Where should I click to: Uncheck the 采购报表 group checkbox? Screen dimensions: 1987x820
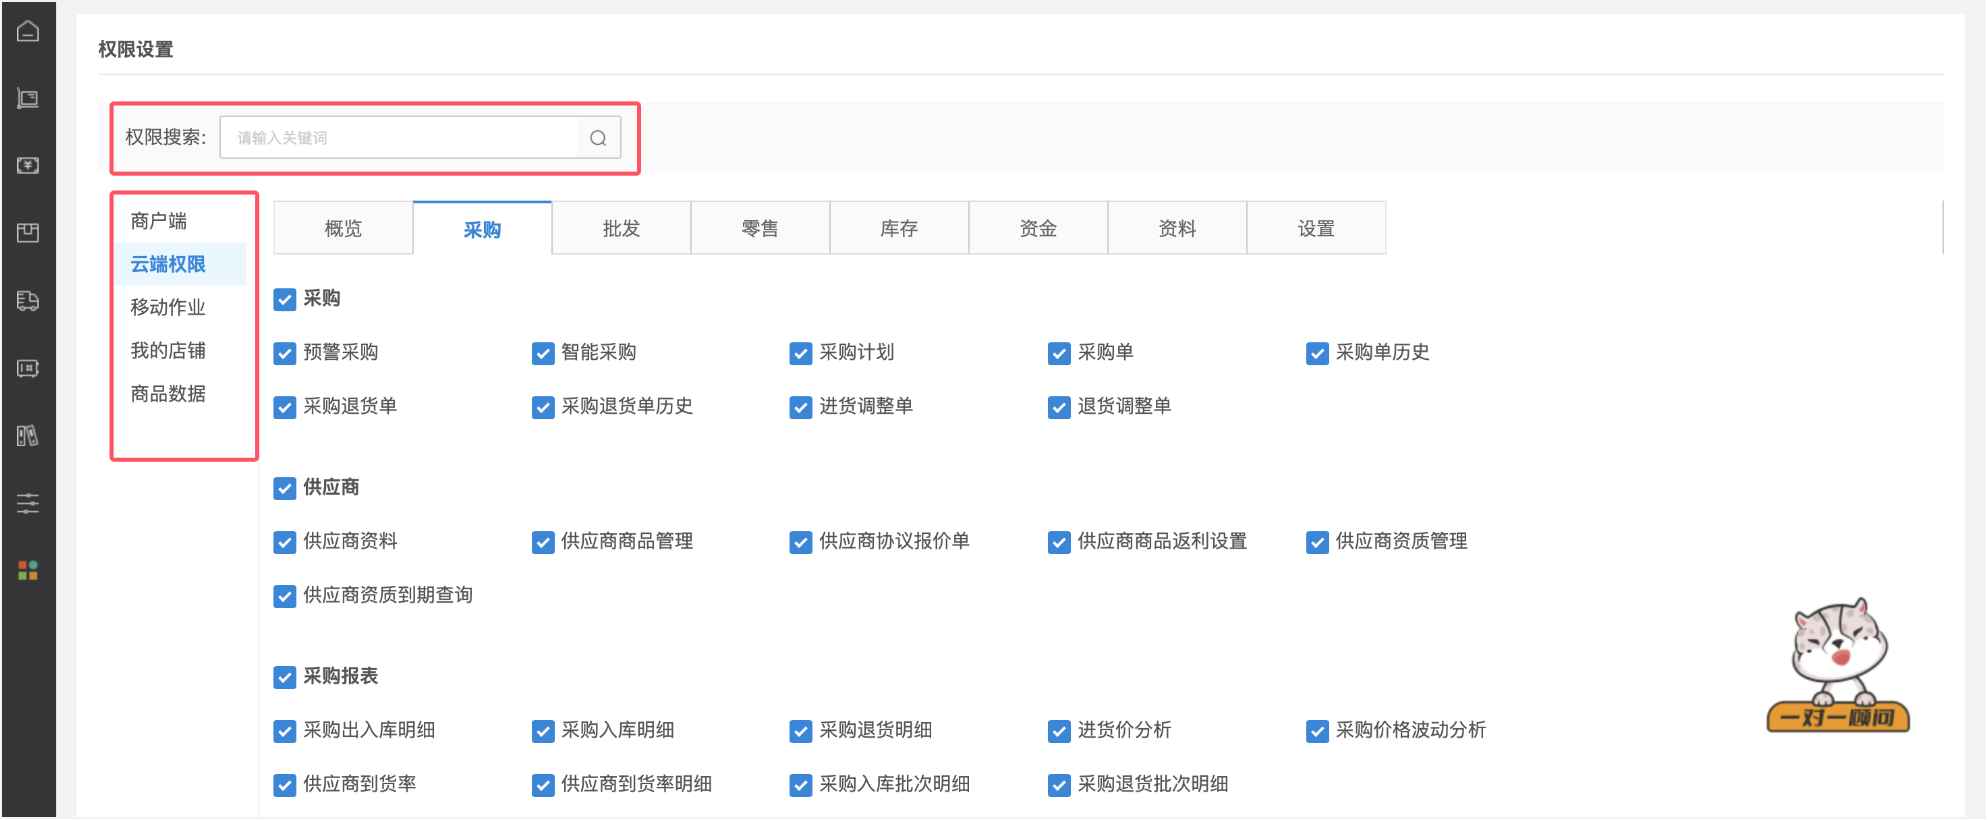[x=285, y=677]
